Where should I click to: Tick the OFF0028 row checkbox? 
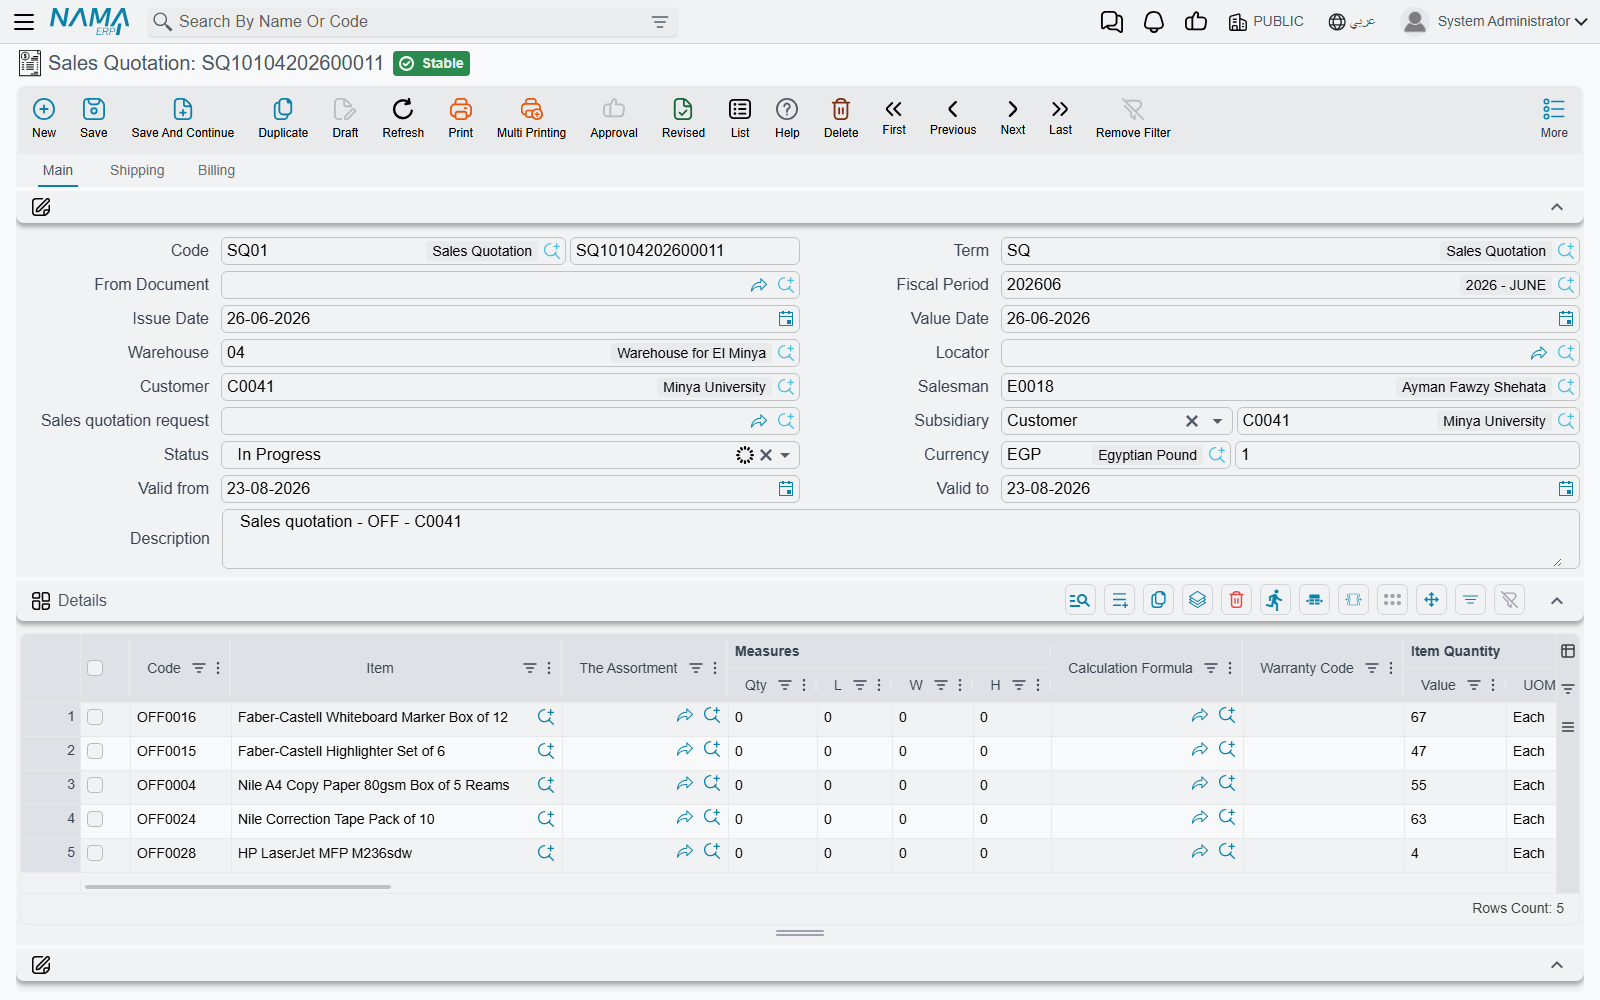click(x=95, y=853)
